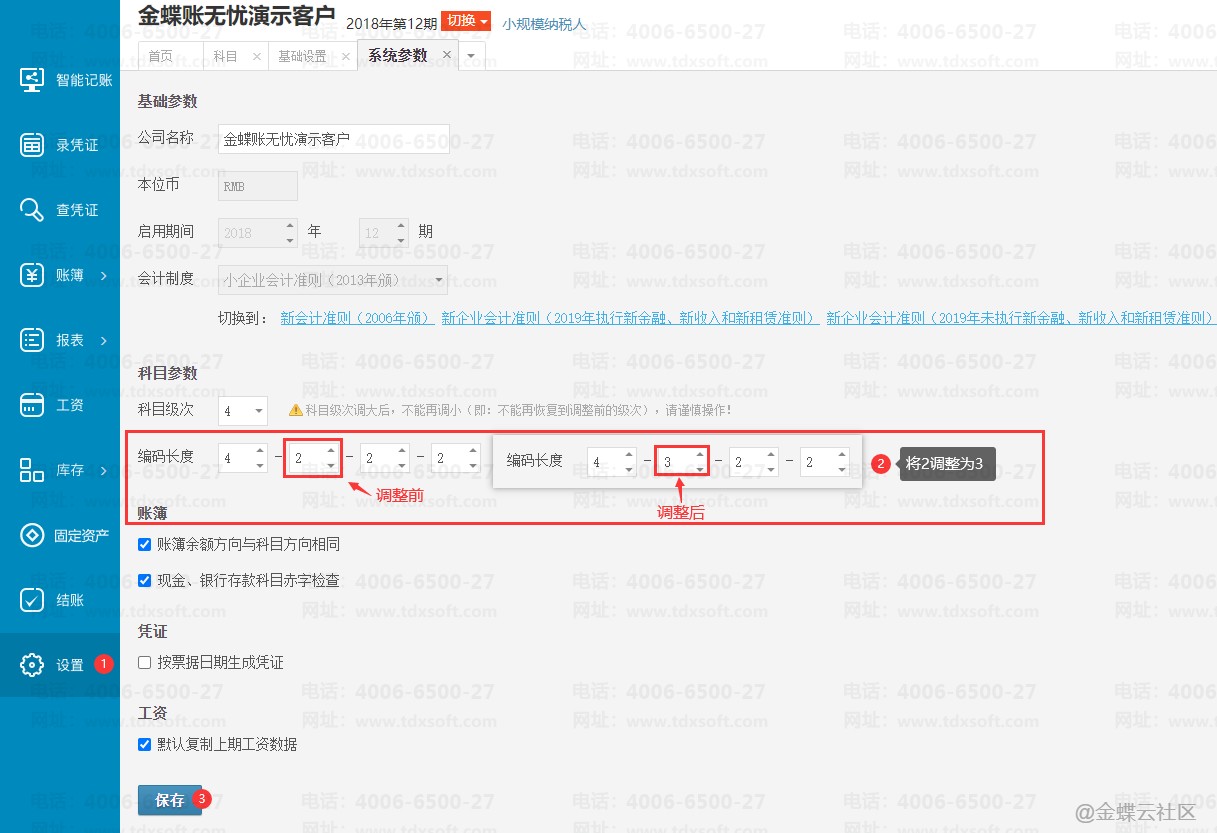1217x833 pixels.
Task: Select the 账簿 ledger icon in sidebar
Action: click(x=32, y=274)
